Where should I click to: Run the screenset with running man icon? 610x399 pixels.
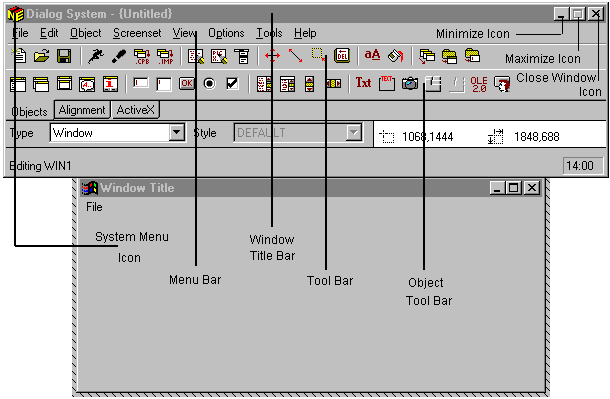click(x=95, y=56)
